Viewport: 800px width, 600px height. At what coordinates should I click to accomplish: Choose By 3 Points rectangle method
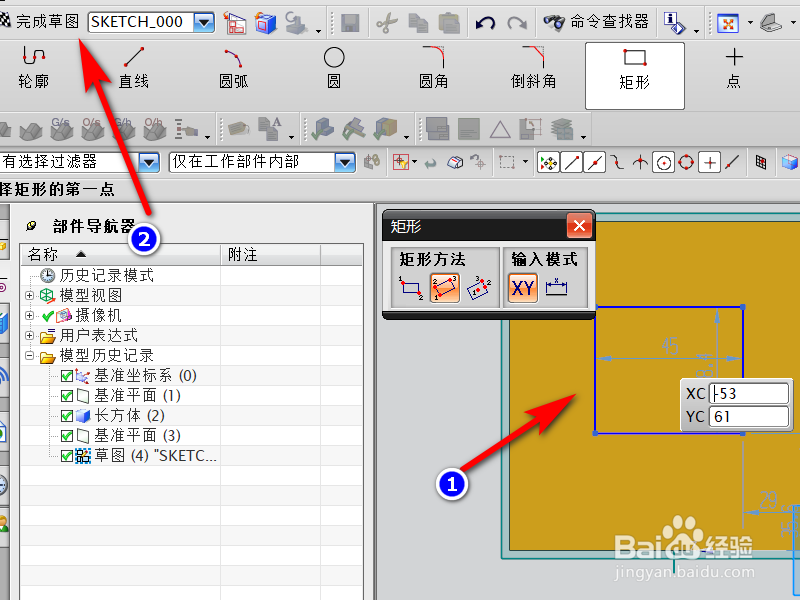tap(445, 288)
